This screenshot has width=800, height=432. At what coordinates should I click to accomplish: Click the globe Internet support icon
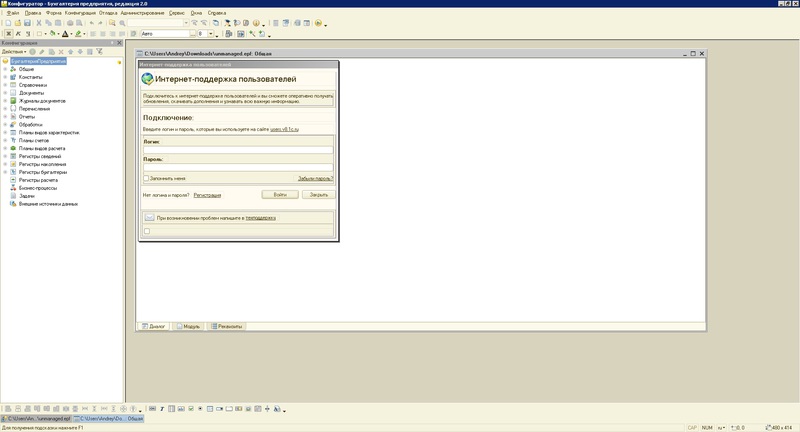(x=147, y=79)
